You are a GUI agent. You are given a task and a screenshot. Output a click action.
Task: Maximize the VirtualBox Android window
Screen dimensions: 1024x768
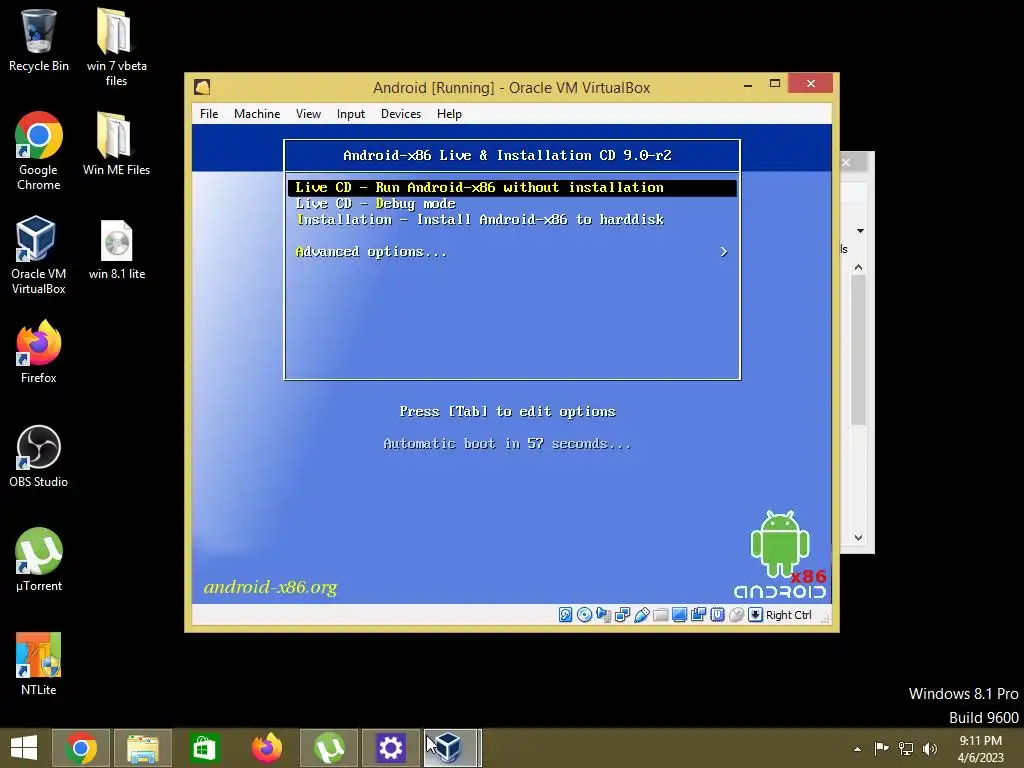[x=775, y=84]
